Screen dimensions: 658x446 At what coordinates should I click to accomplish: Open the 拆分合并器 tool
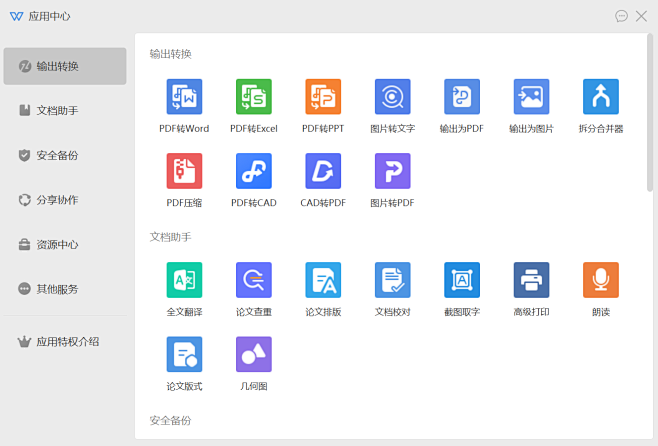601,97
